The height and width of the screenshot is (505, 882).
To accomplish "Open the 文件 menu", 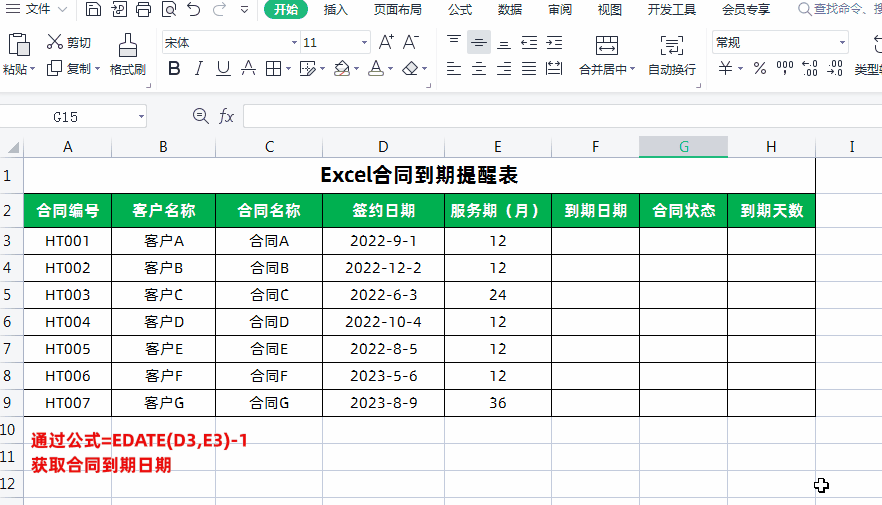I will point(38,9).
